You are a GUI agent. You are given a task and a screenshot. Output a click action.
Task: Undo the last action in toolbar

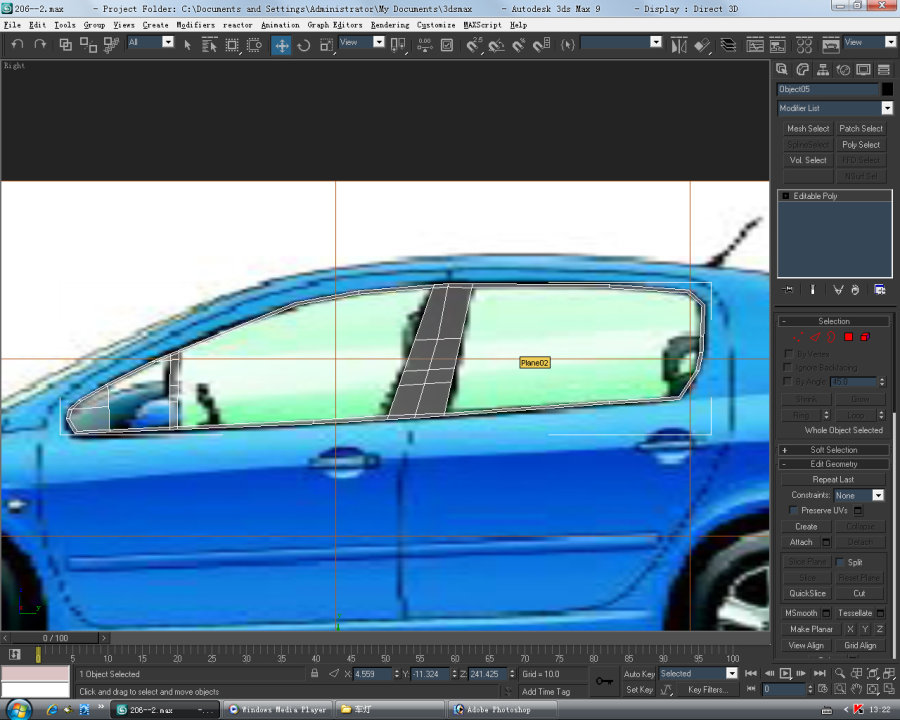pos(17,44)
